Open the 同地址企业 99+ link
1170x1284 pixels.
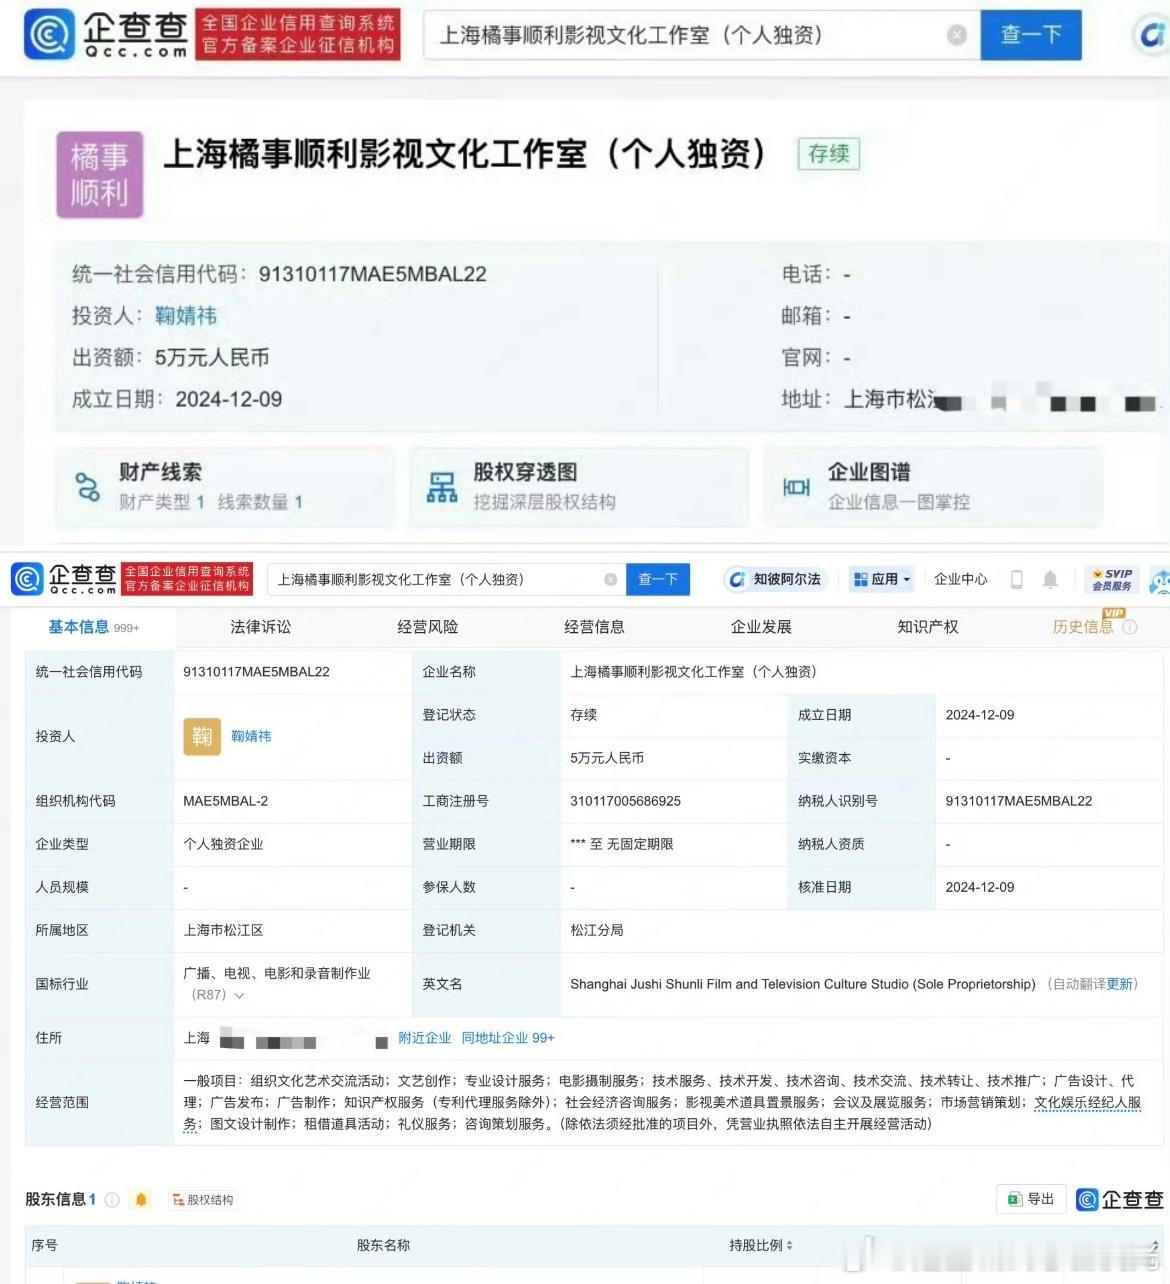coord(508,1038)
